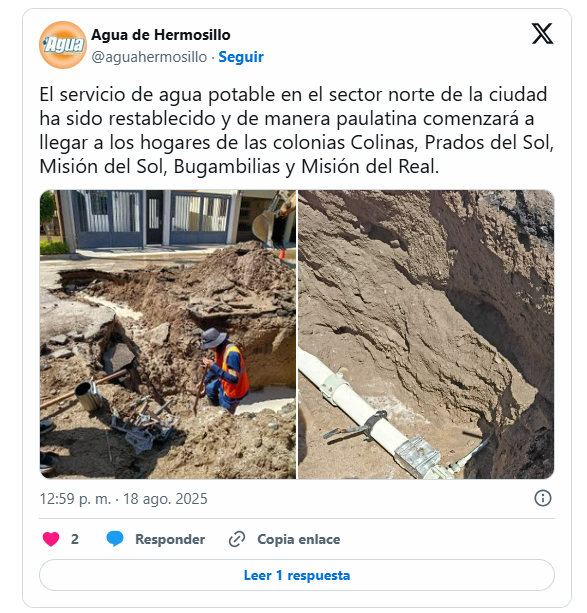The image size is (587, 613).
Task: Click the Agua de Hermosillo profile avatar
Action: point(63,45)
